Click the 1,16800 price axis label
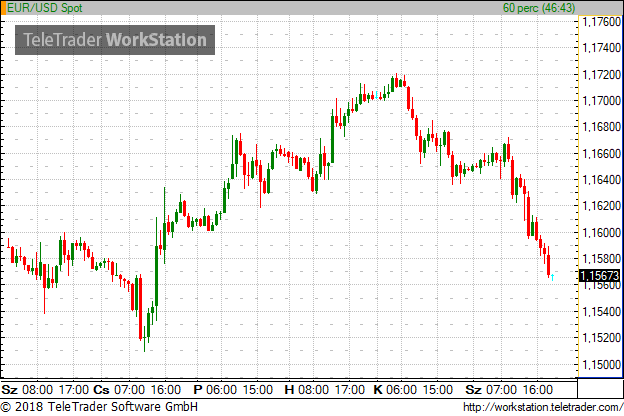The height and width of the screenshot is (416, 624). 601,127
